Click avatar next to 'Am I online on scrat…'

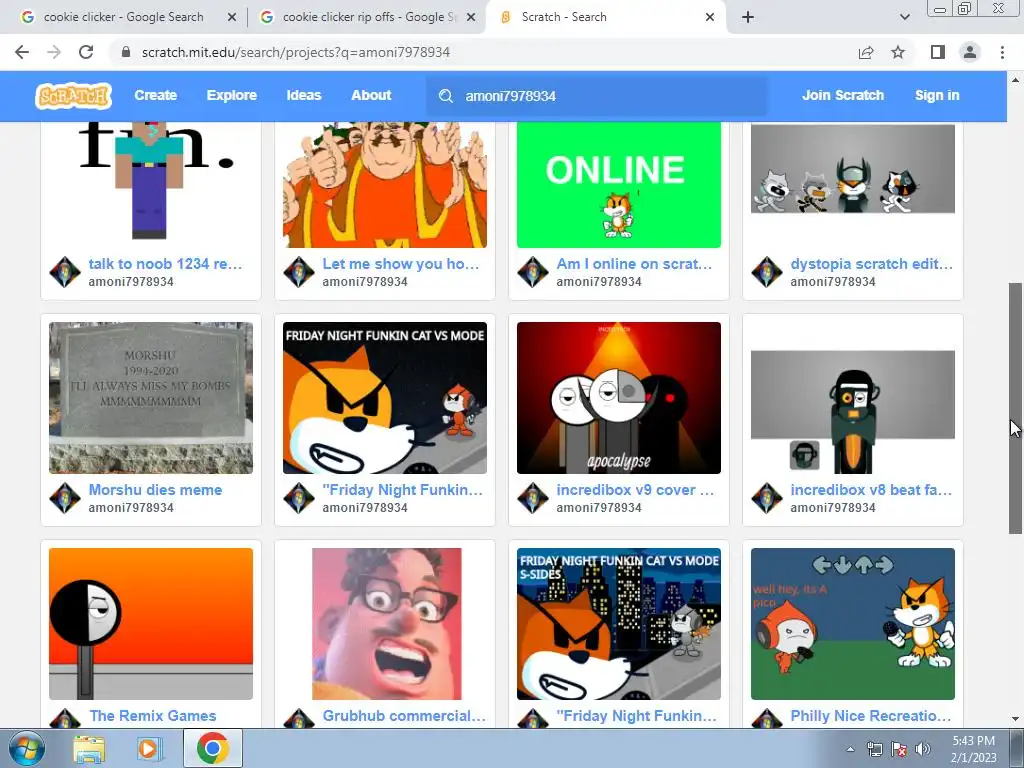point(533,272)
